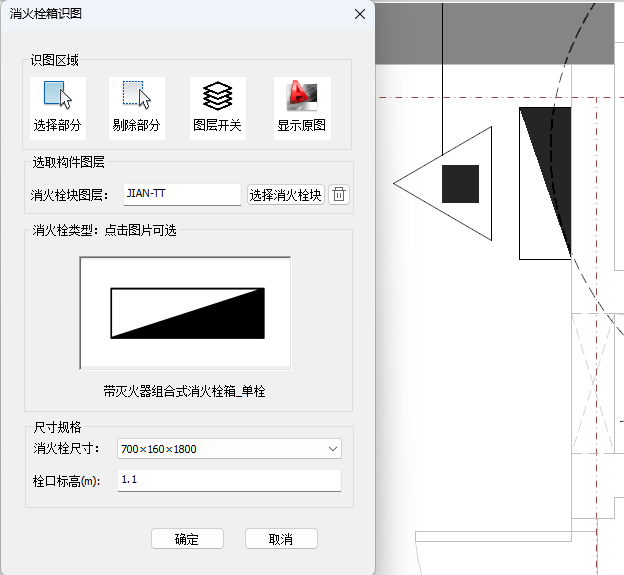
Task: Click 选择消火栓块 button
Action: coord(285,195)
